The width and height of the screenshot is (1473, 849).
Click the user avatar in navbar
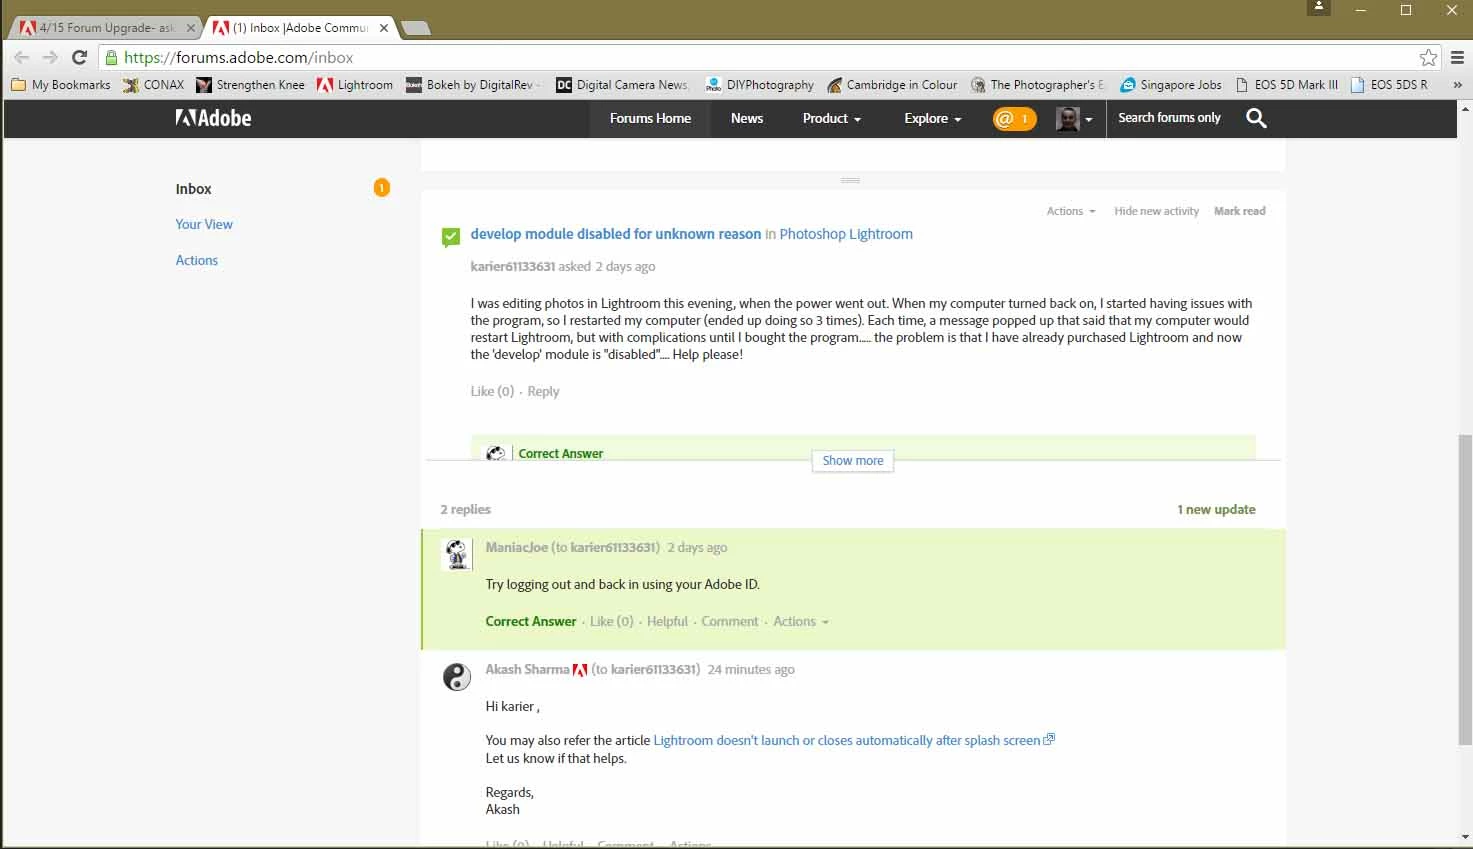(x=1068, y=119)
